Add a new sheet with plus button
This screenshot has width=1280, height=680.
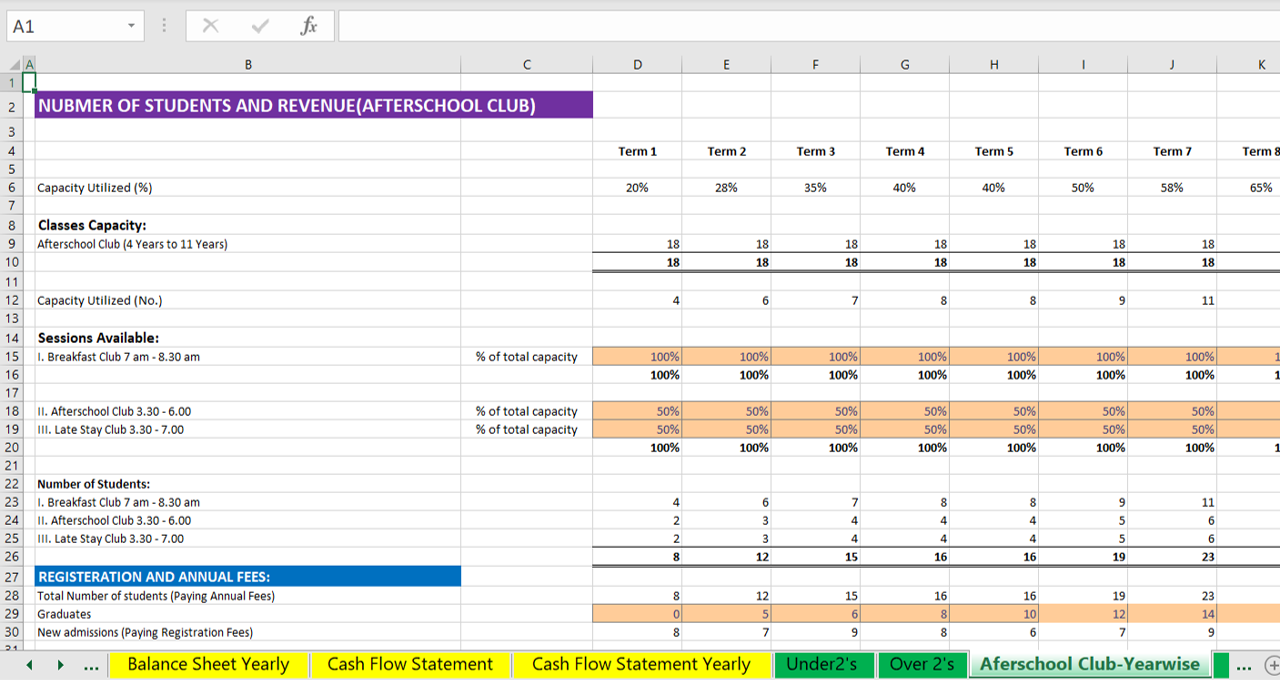[1272, 665]
